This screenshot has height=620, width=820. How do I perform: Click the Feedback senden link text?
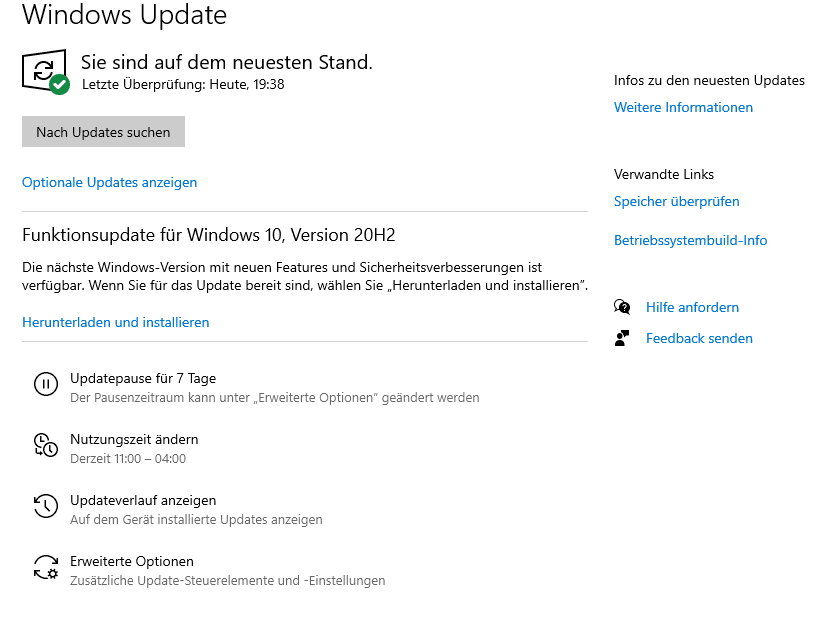click(x=699, y=338)
